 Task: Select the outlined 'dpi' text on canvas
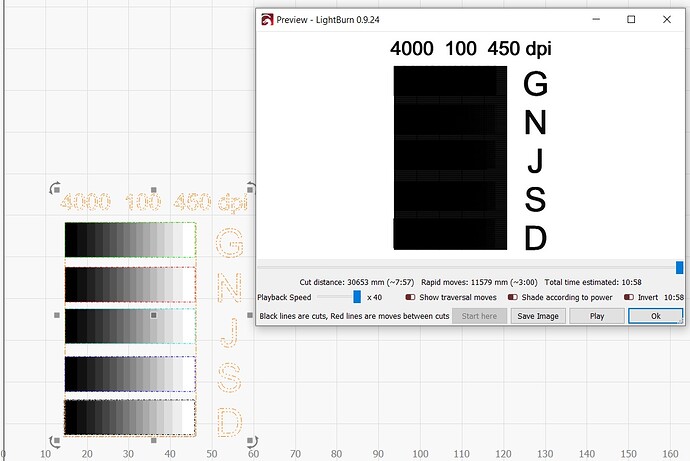pyautogui.click(x=233, y=203)
